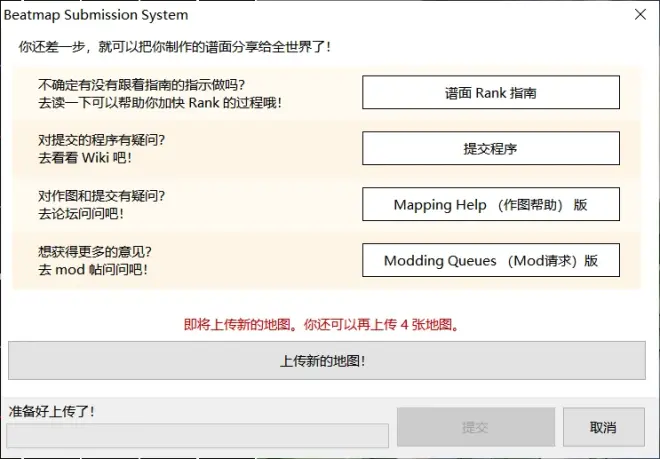Viewport: 660px width, 459px height.
Task: Cancel the submission with 取消
Action: click(604, 427)
